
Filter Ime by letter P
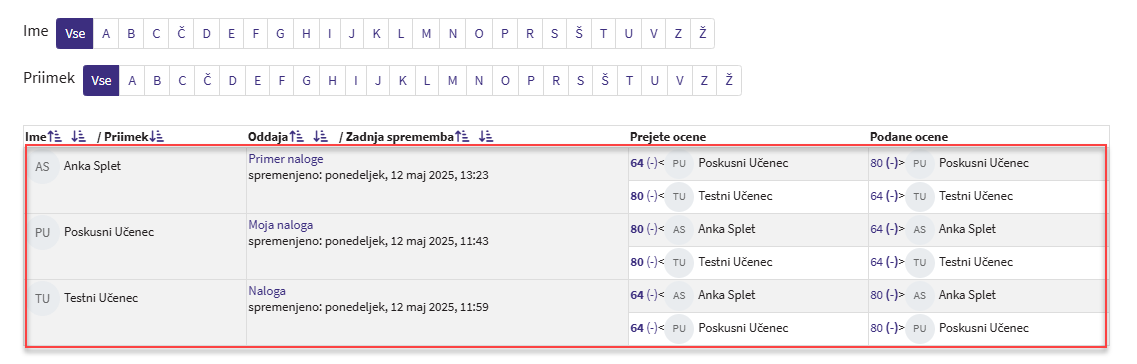[505, 33]
